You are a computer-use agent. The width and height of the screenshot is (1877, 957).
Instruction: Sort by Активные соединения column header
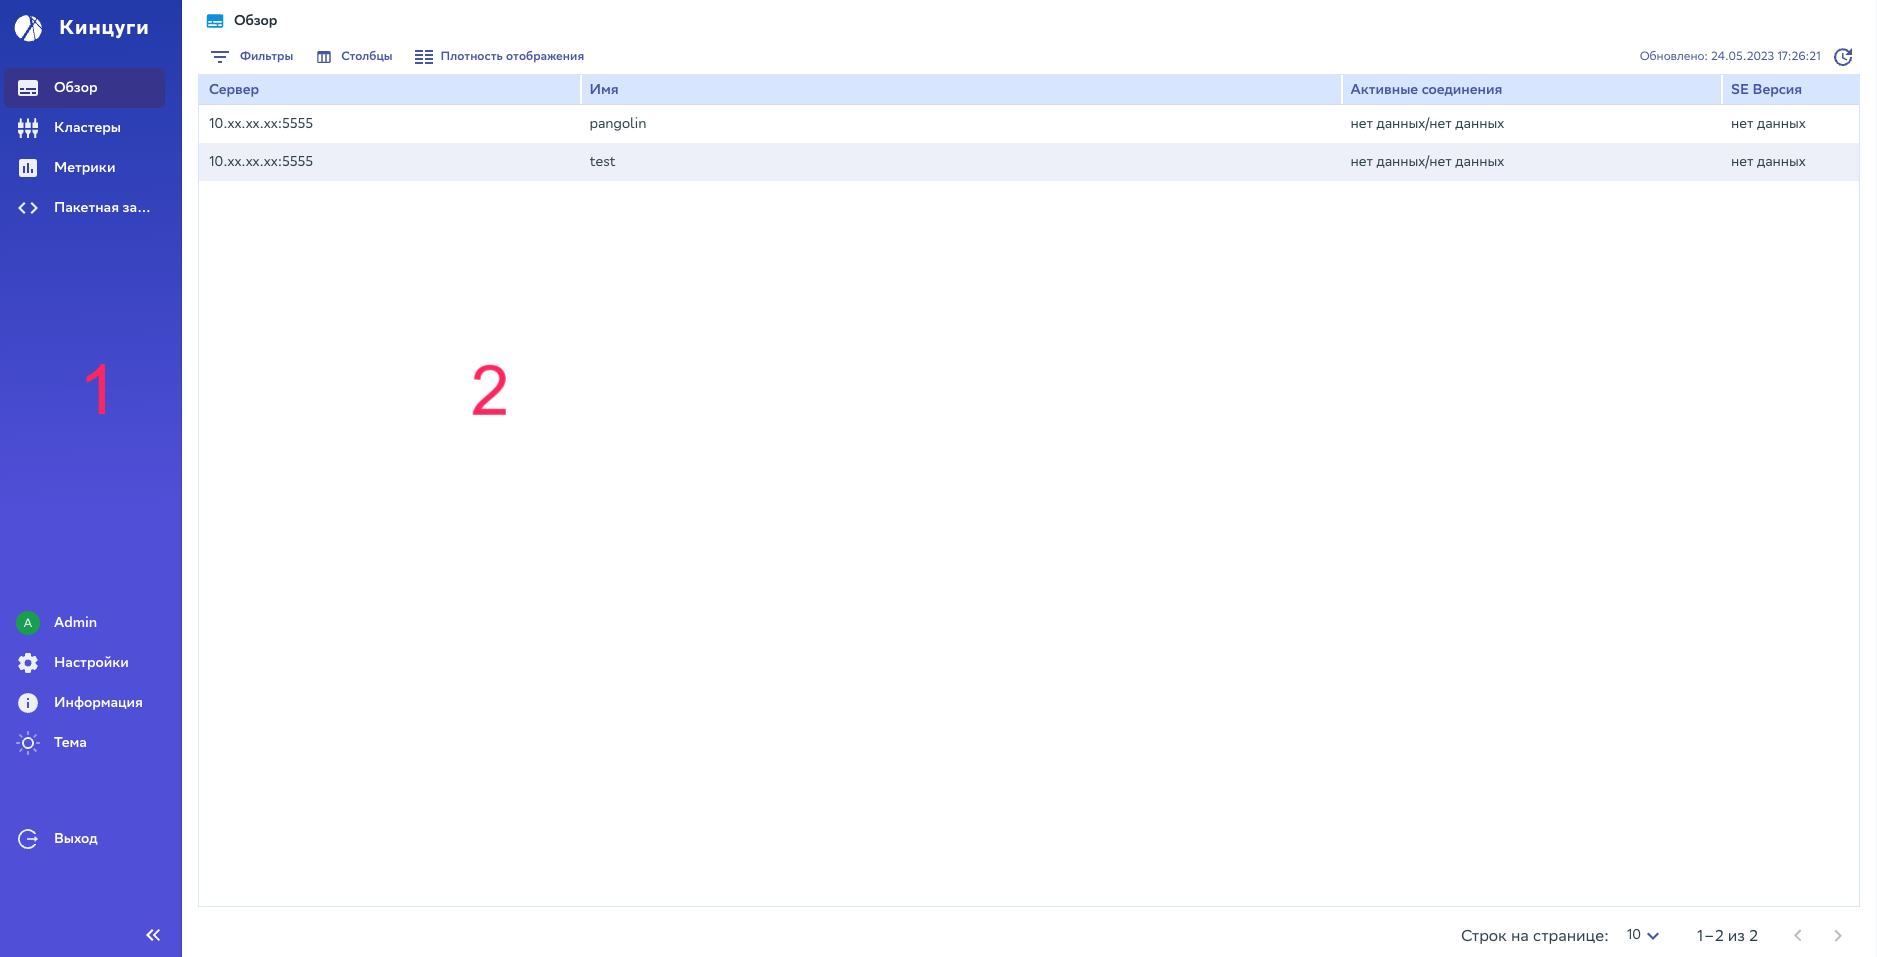(x=1426, y=89)
